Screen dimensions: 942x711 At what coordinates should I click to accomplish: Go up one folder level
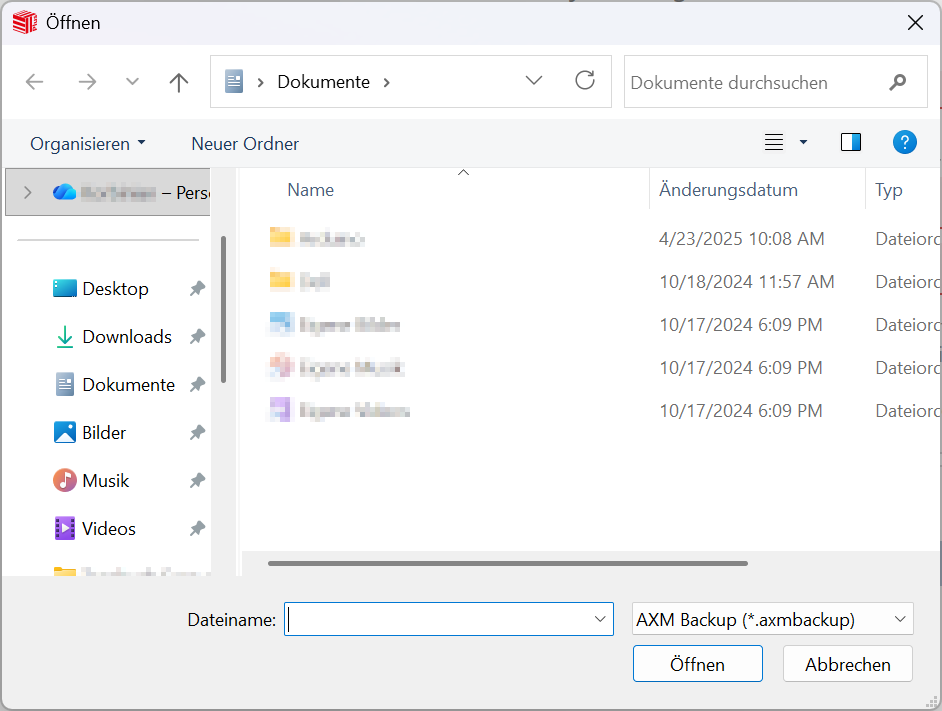tap(179, 82)
